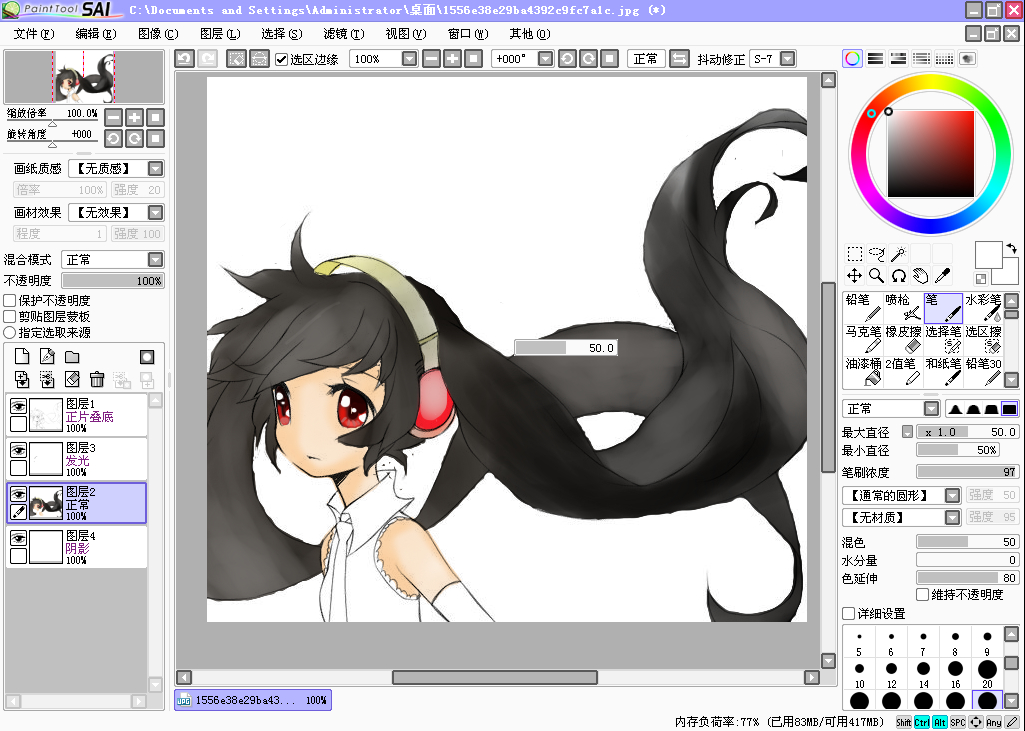This screenshot has width=1025, height=731.
Task: Swap foreground and background colors
Action: (x=1011, y=248)
